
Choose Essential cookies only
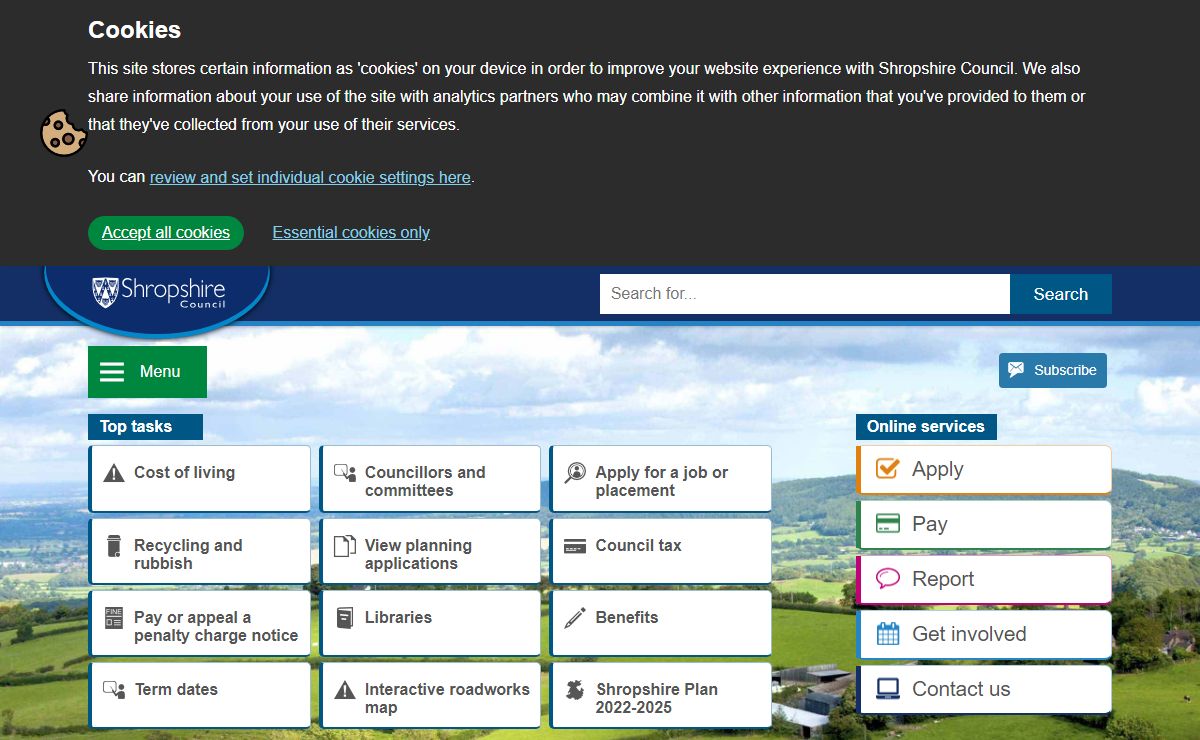pyautogui.click(x=351, y=233)
